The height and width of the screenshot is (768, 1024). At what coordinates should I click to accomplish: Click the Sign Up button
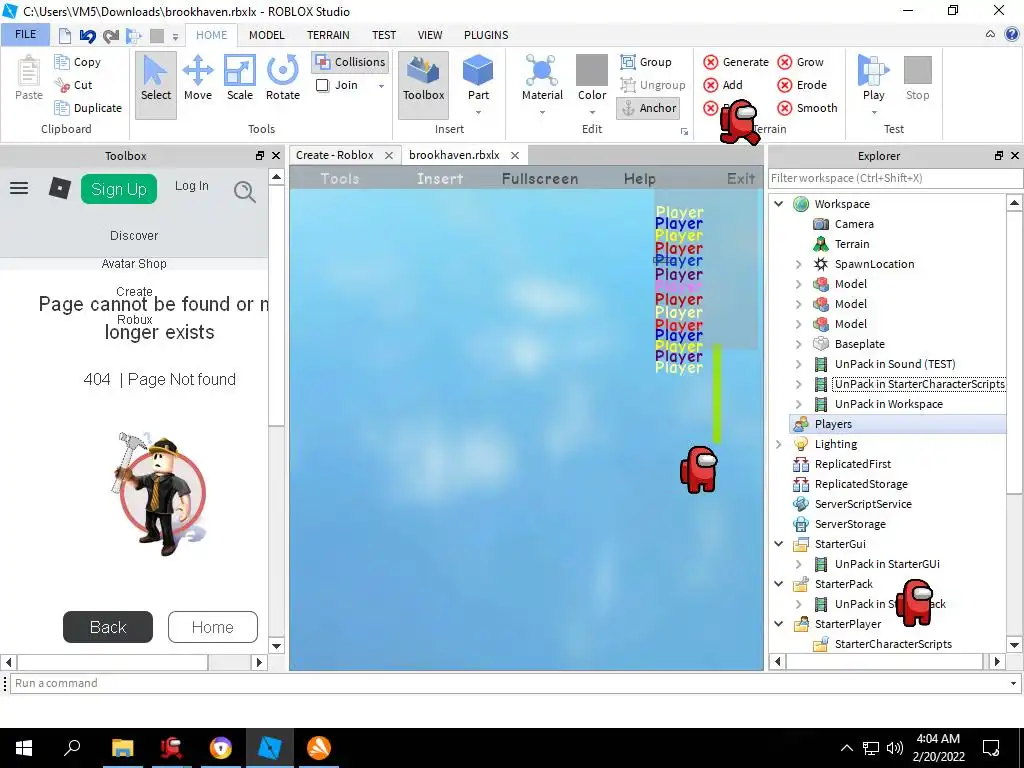[x=119, y=189]
